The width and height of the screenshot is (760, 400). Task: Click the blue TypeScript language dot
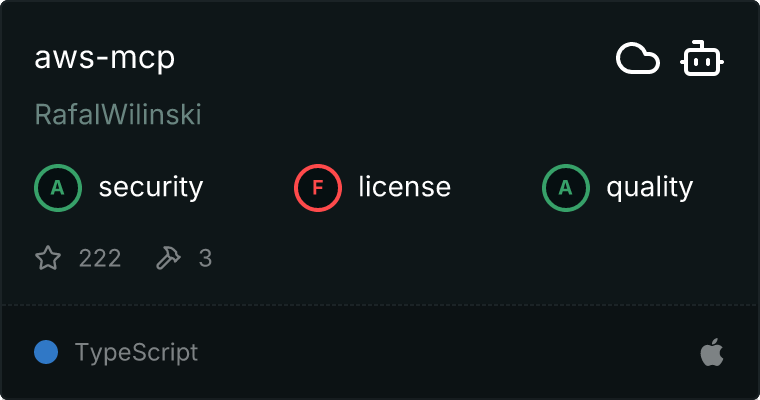tap(45, 352)
